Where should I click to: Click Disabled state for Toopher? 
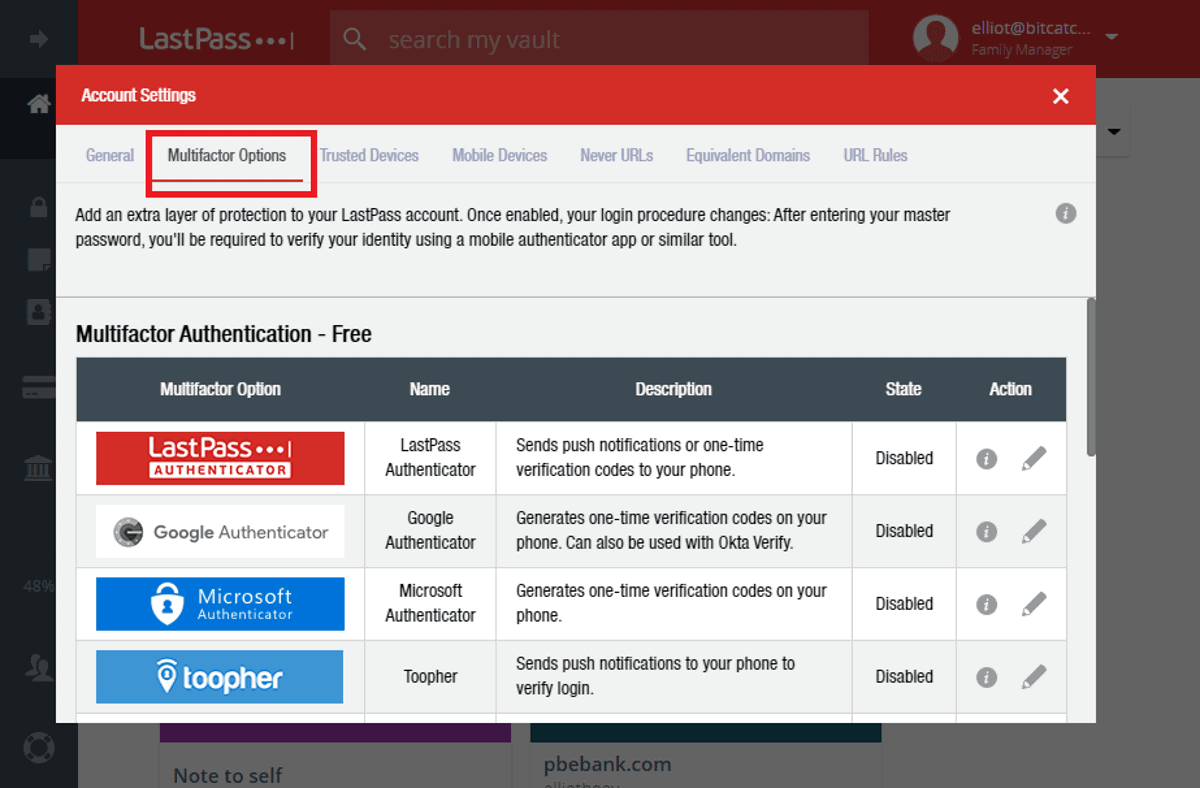tap(905, 677)
